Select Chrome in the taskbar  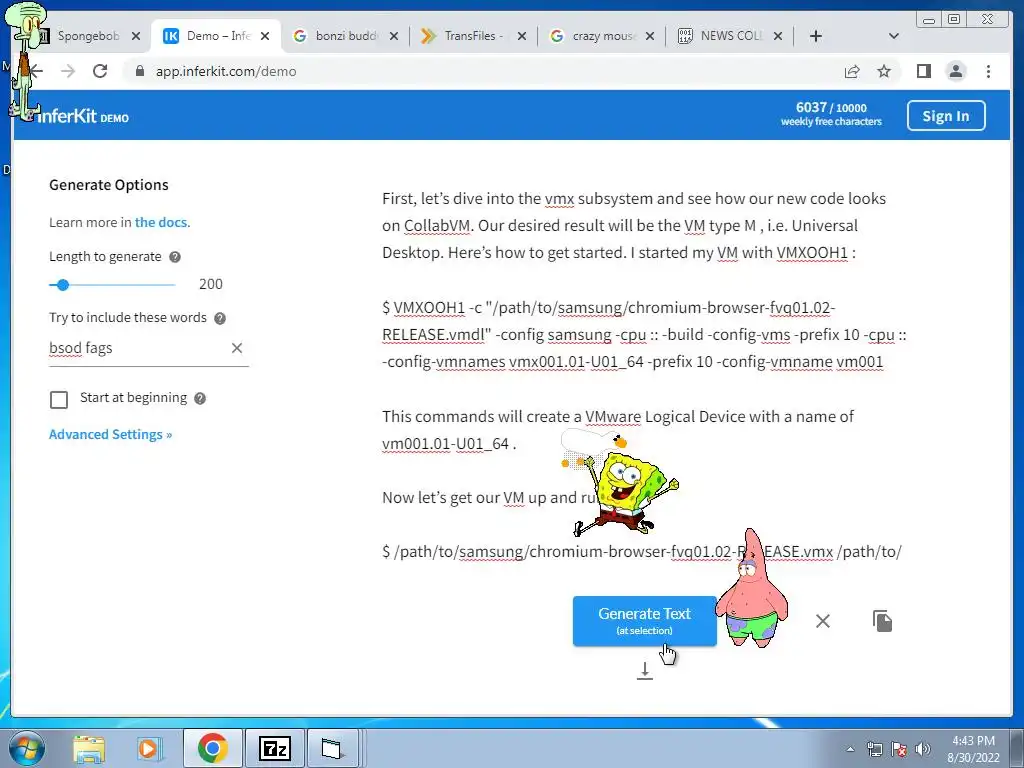click(213, 748)
